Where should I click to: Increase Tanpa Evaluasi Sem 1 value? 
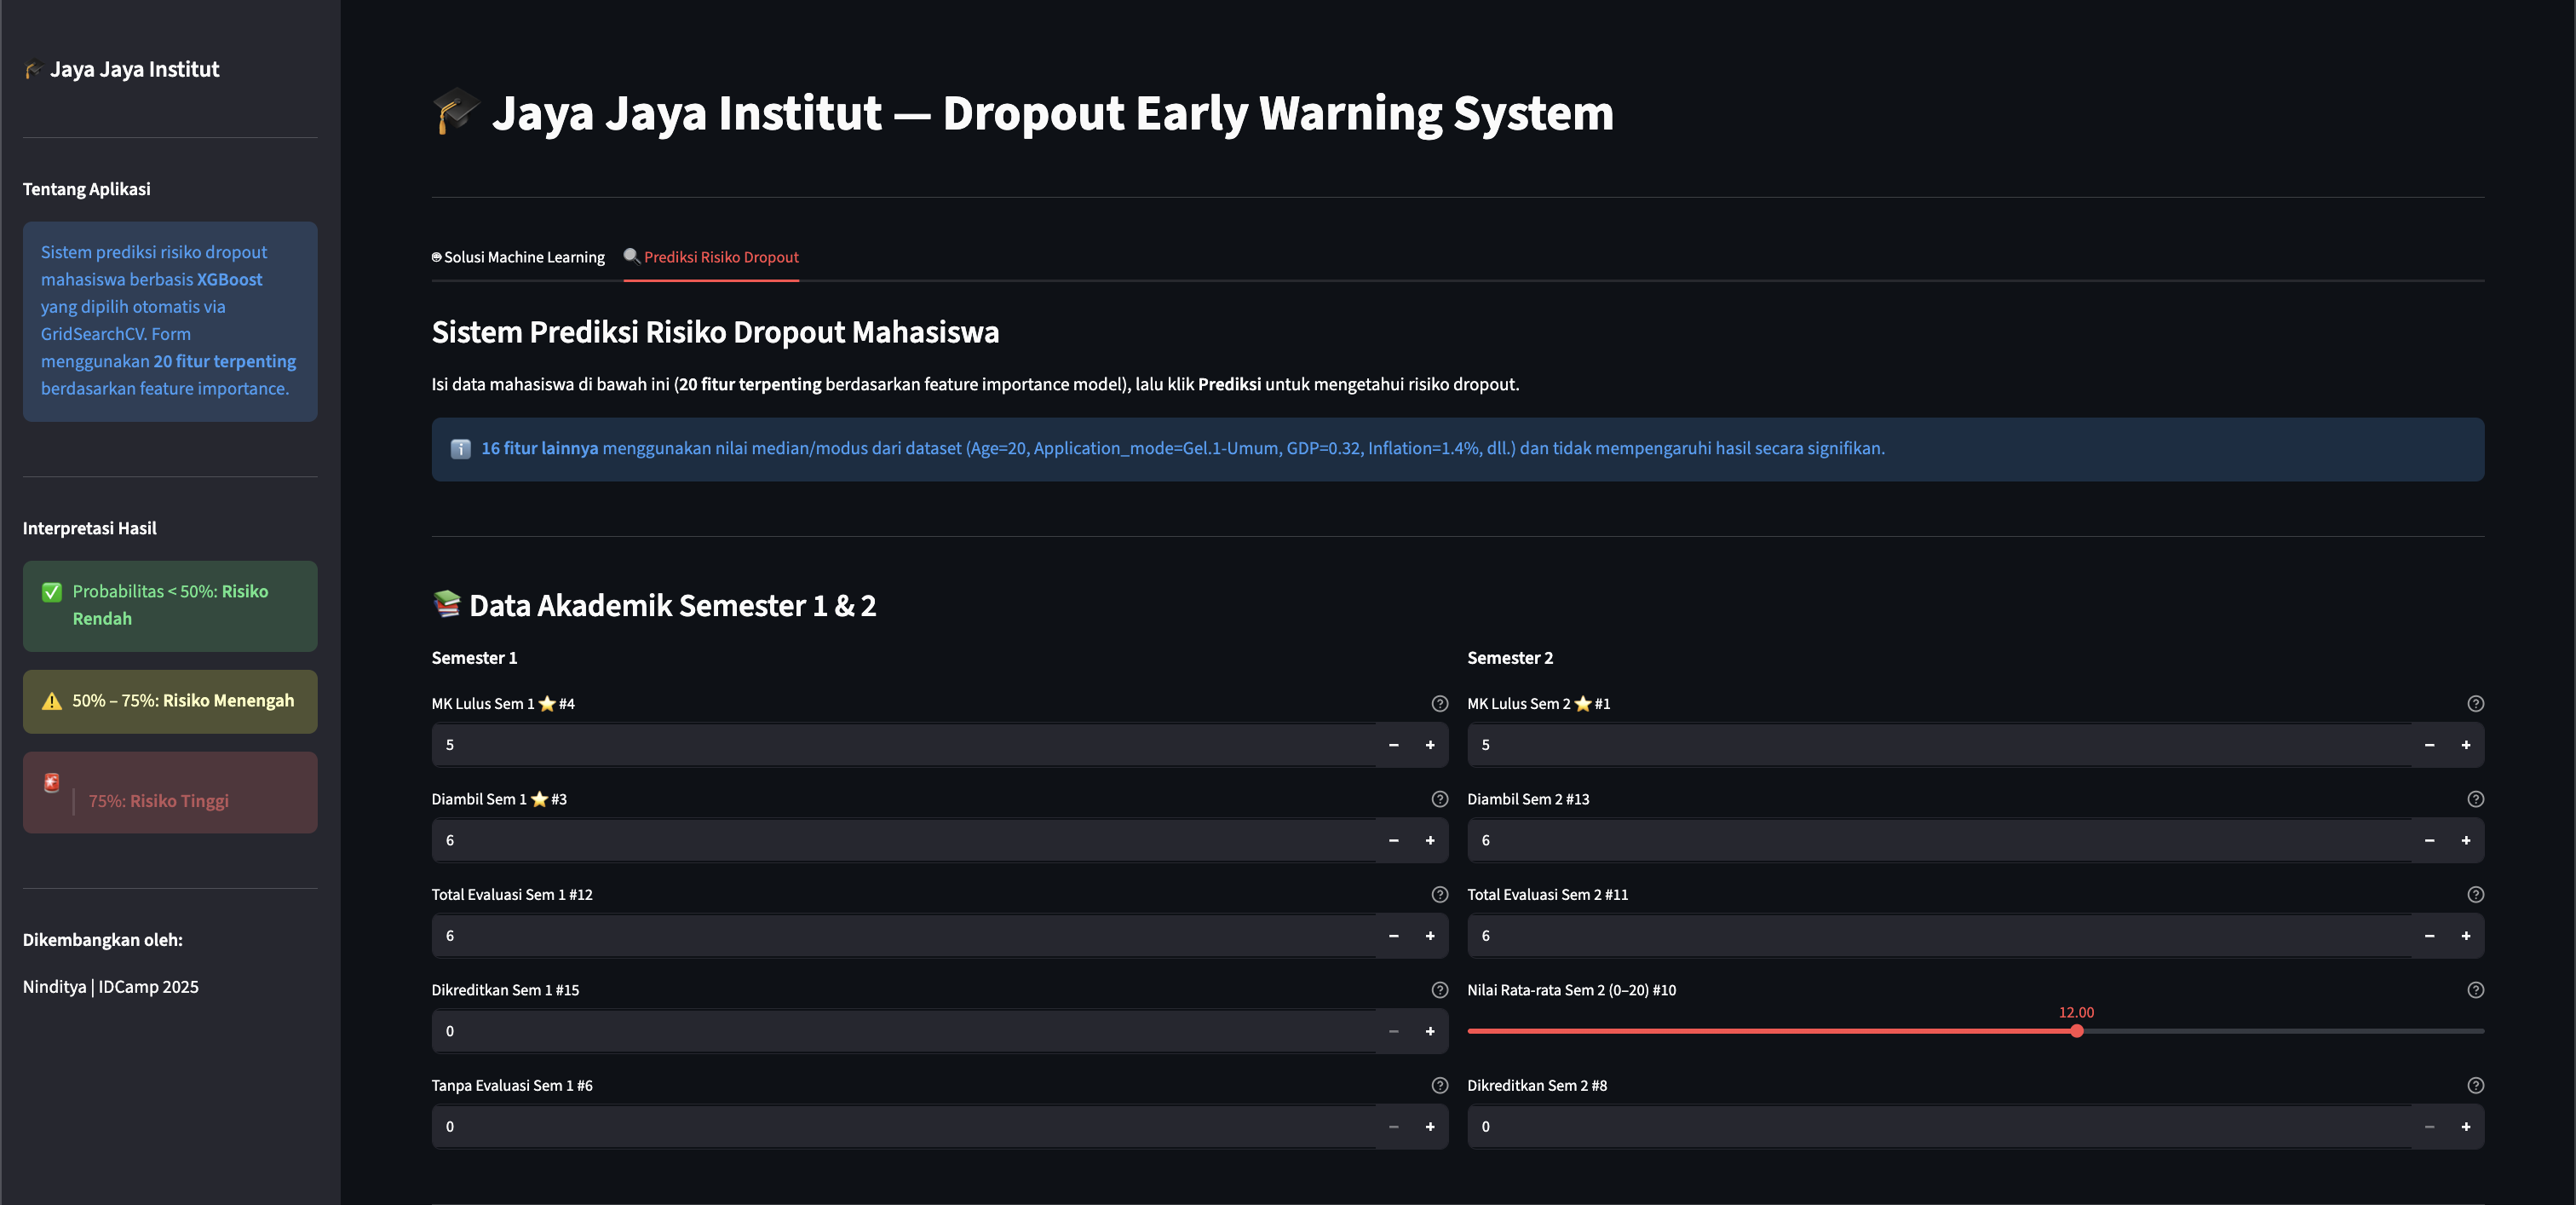[1430, 1127]
